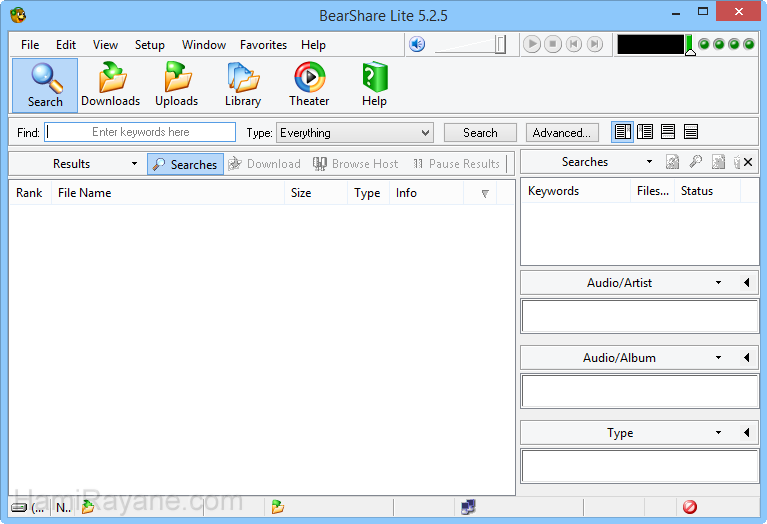Open the View menu

click(105, 45)
